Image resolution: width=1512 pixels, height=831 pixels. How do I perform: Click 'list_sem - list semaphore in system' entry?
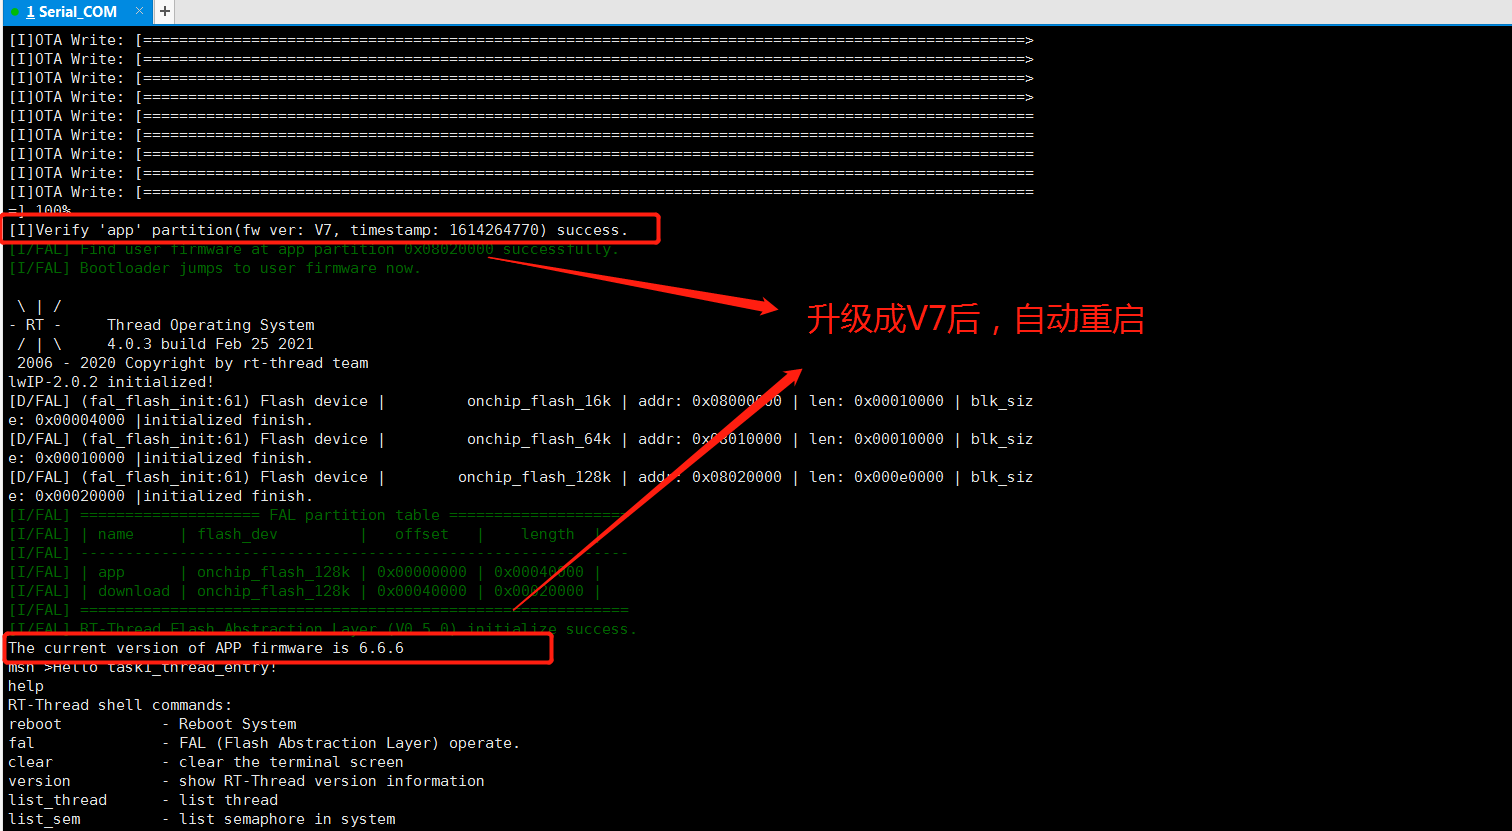click(x=202, y=819)
